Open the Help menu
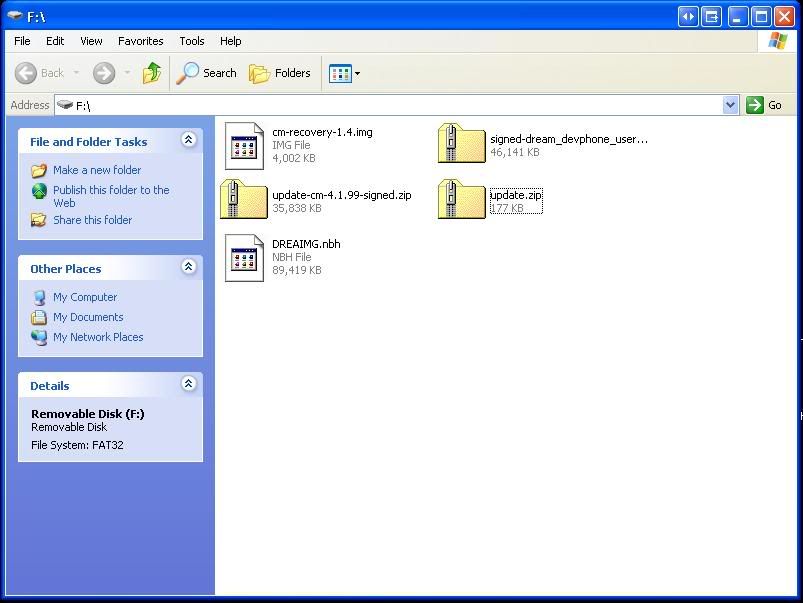Viewport: 803px width, 603px height. [230, 41]
